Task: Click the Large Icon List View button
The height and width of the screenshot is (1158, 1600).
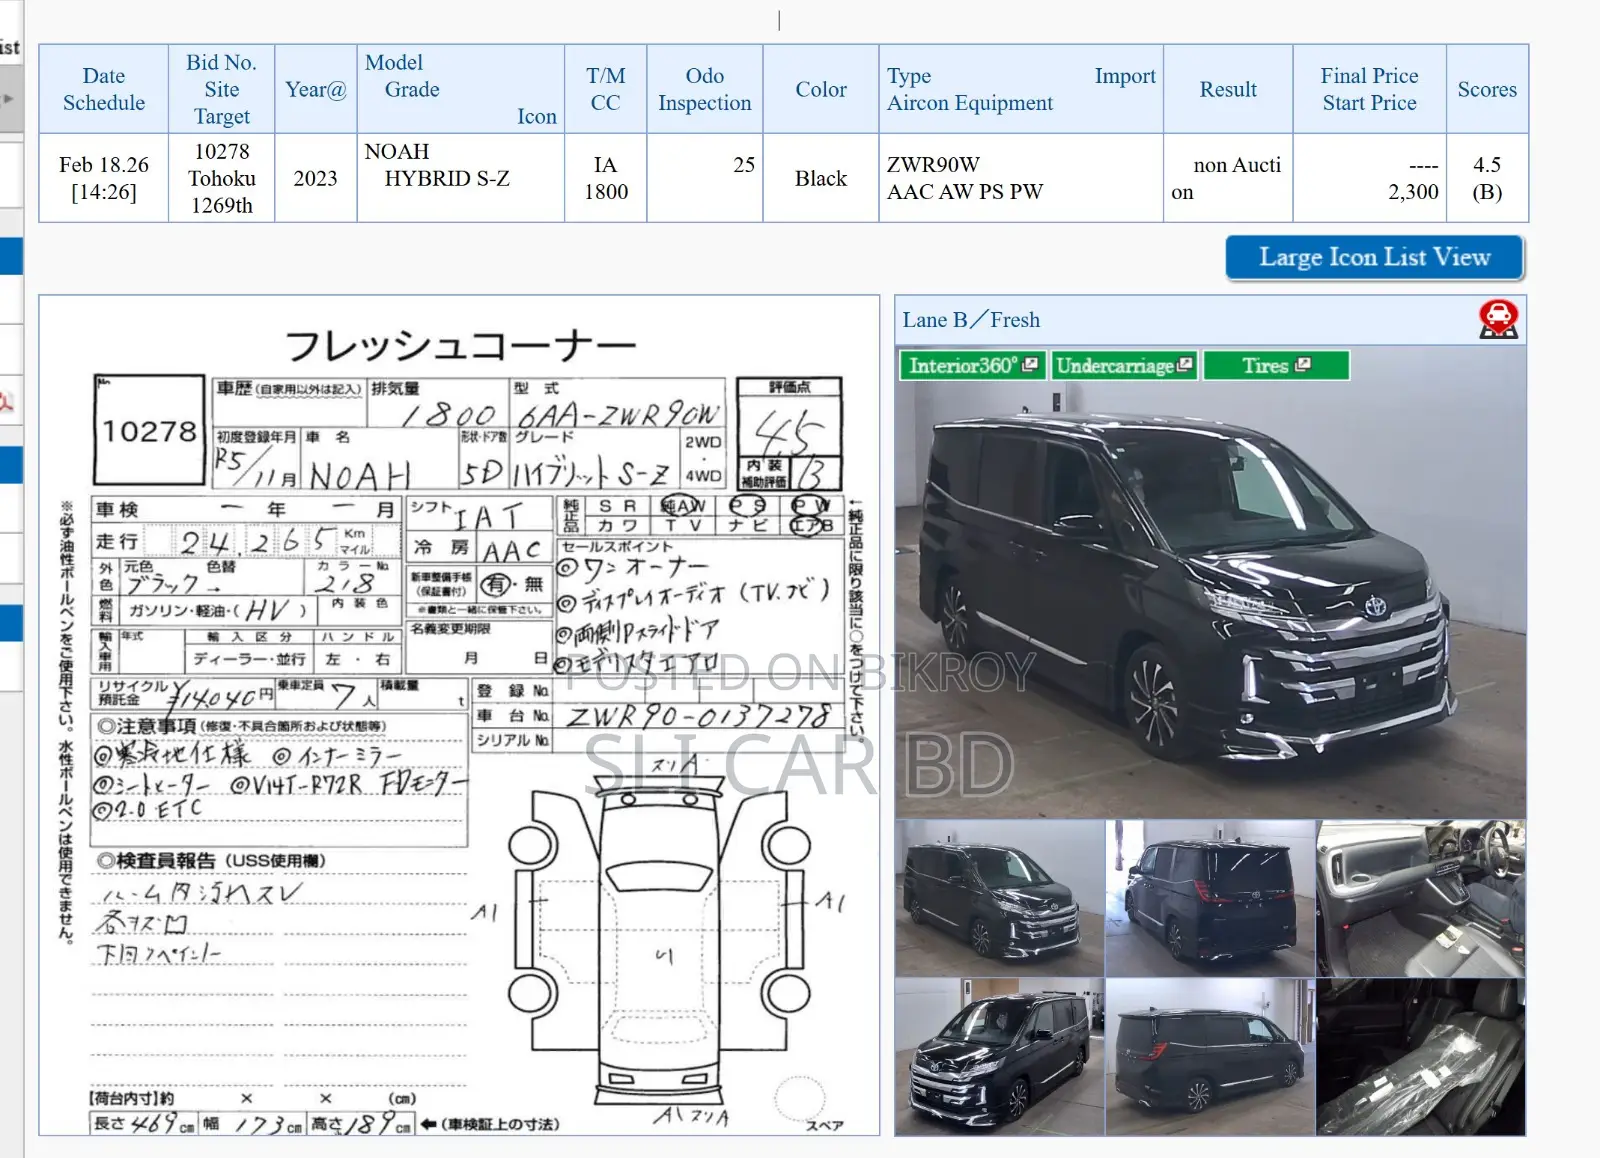Action: [1374, 258]
